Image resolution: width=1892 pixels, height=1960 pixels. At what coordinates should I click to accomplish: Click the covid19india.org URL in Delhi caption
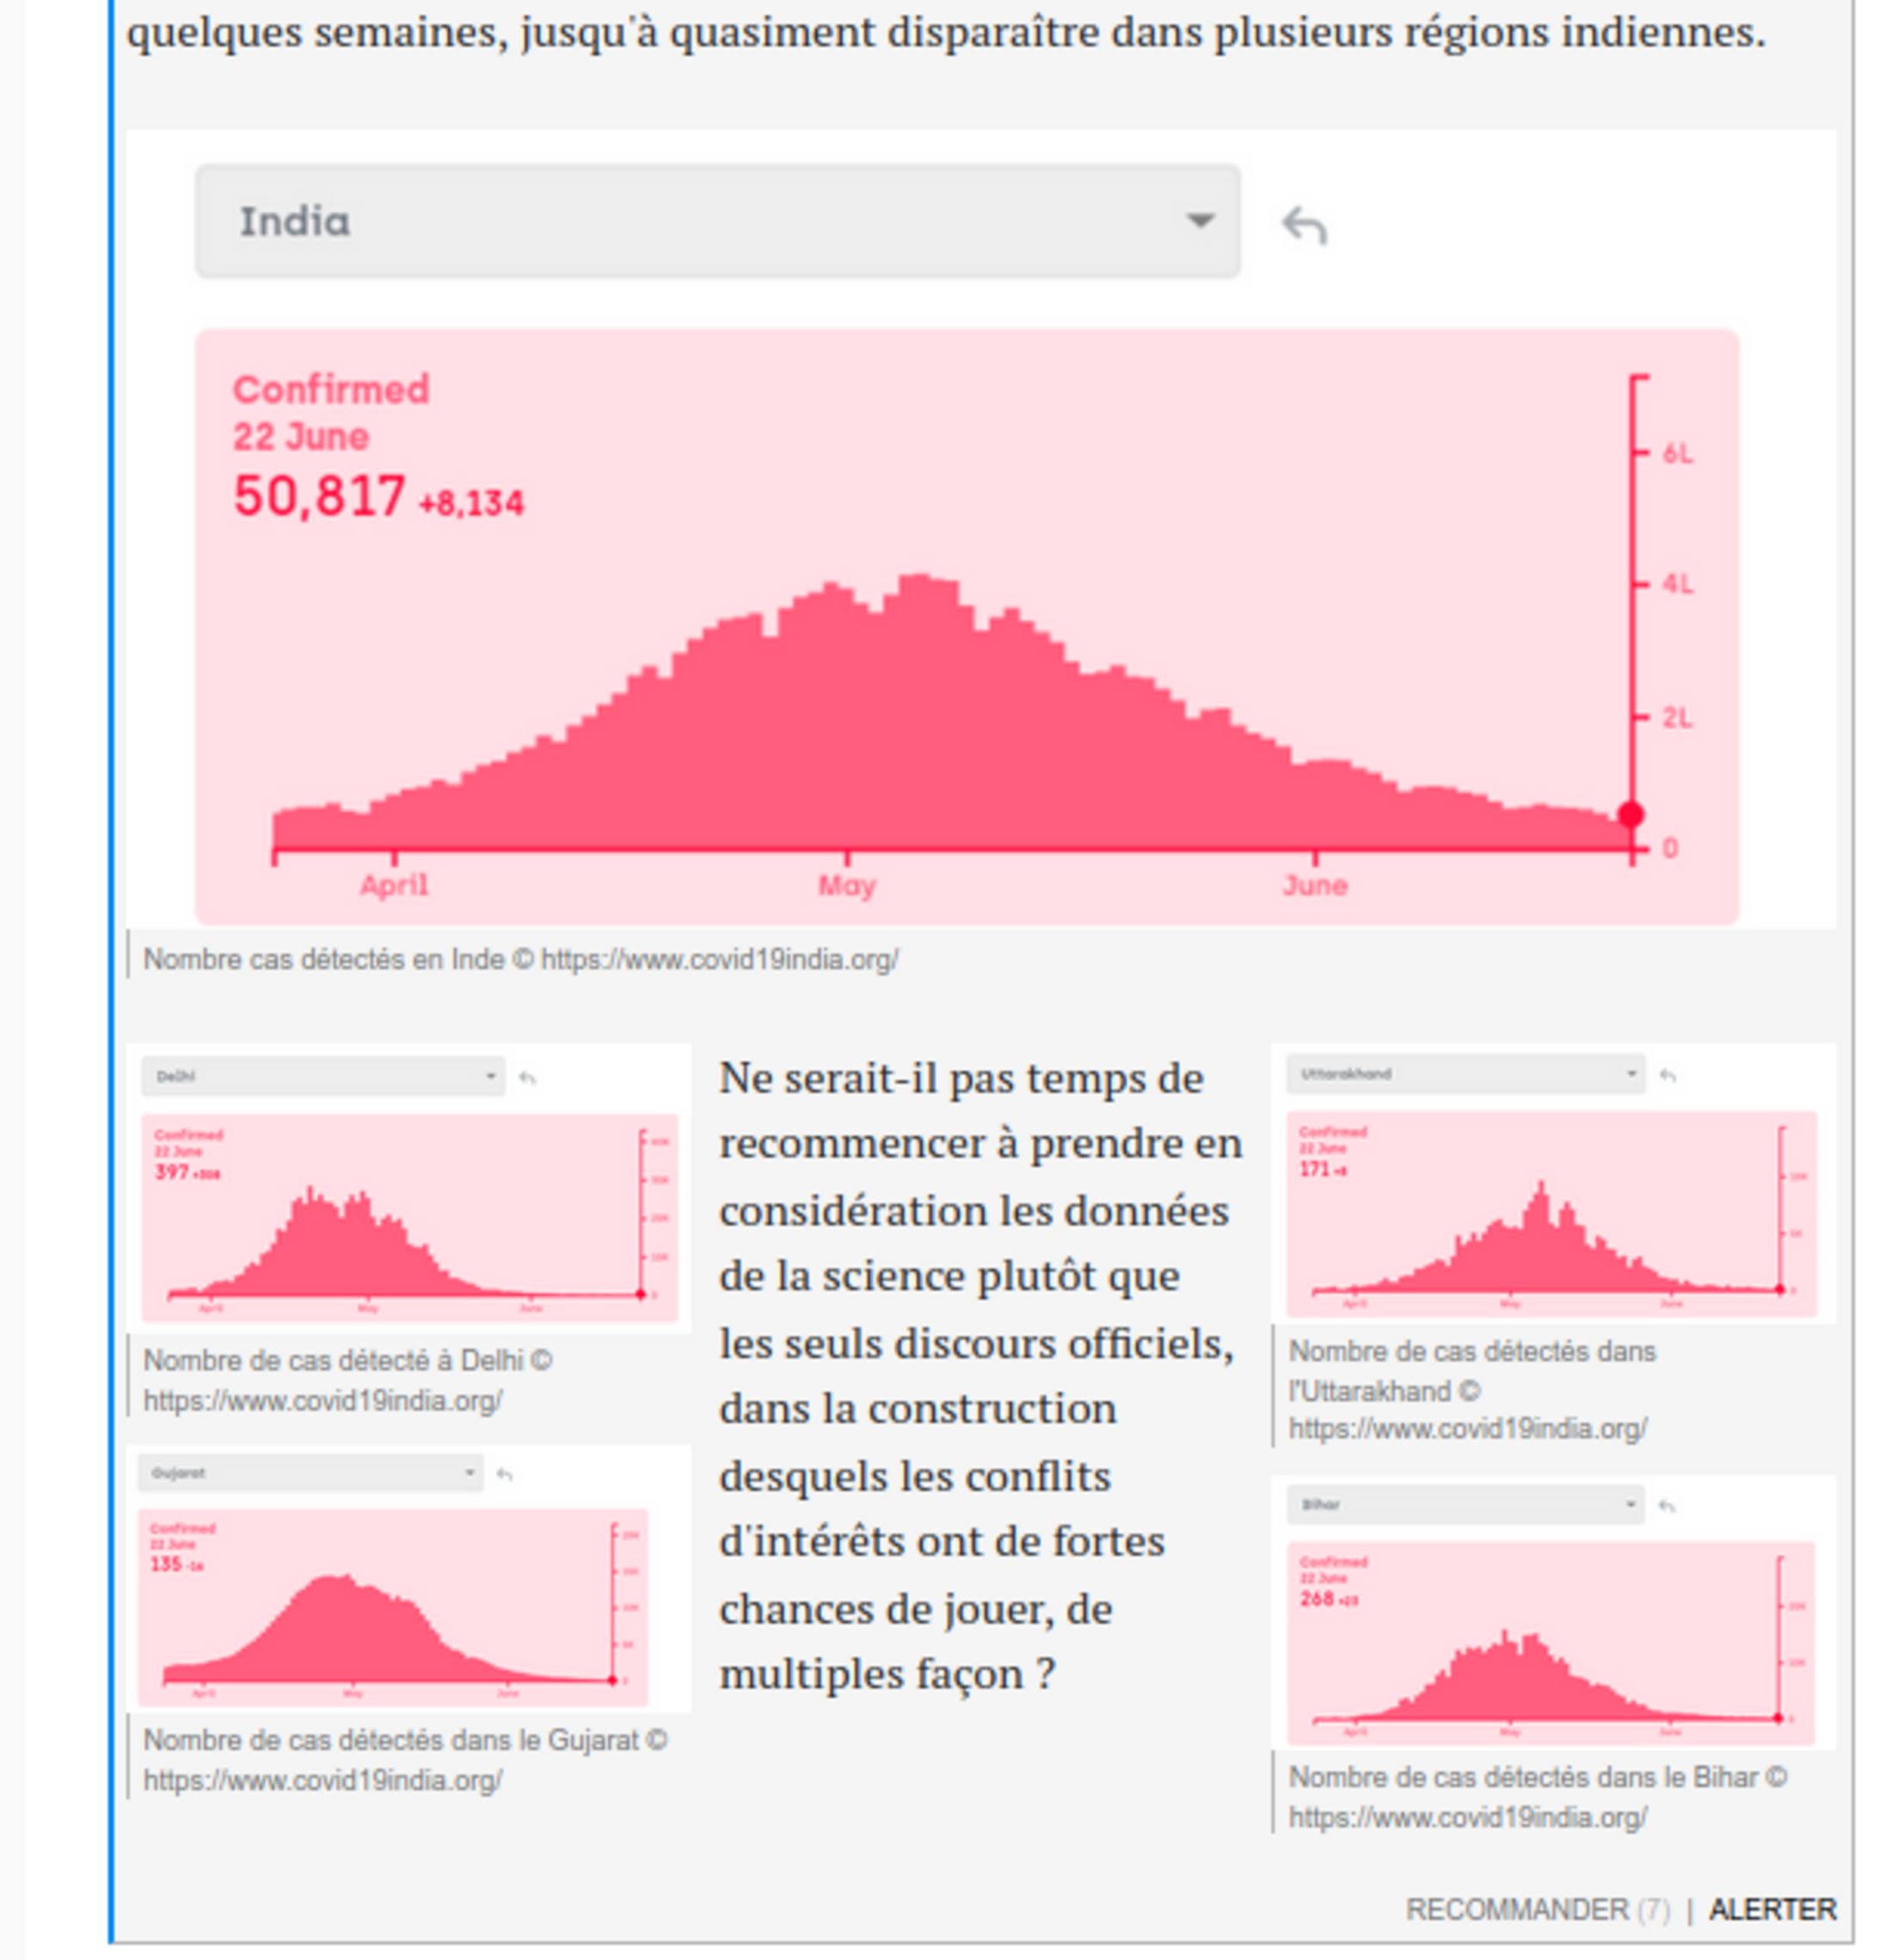pos(322,1400)
